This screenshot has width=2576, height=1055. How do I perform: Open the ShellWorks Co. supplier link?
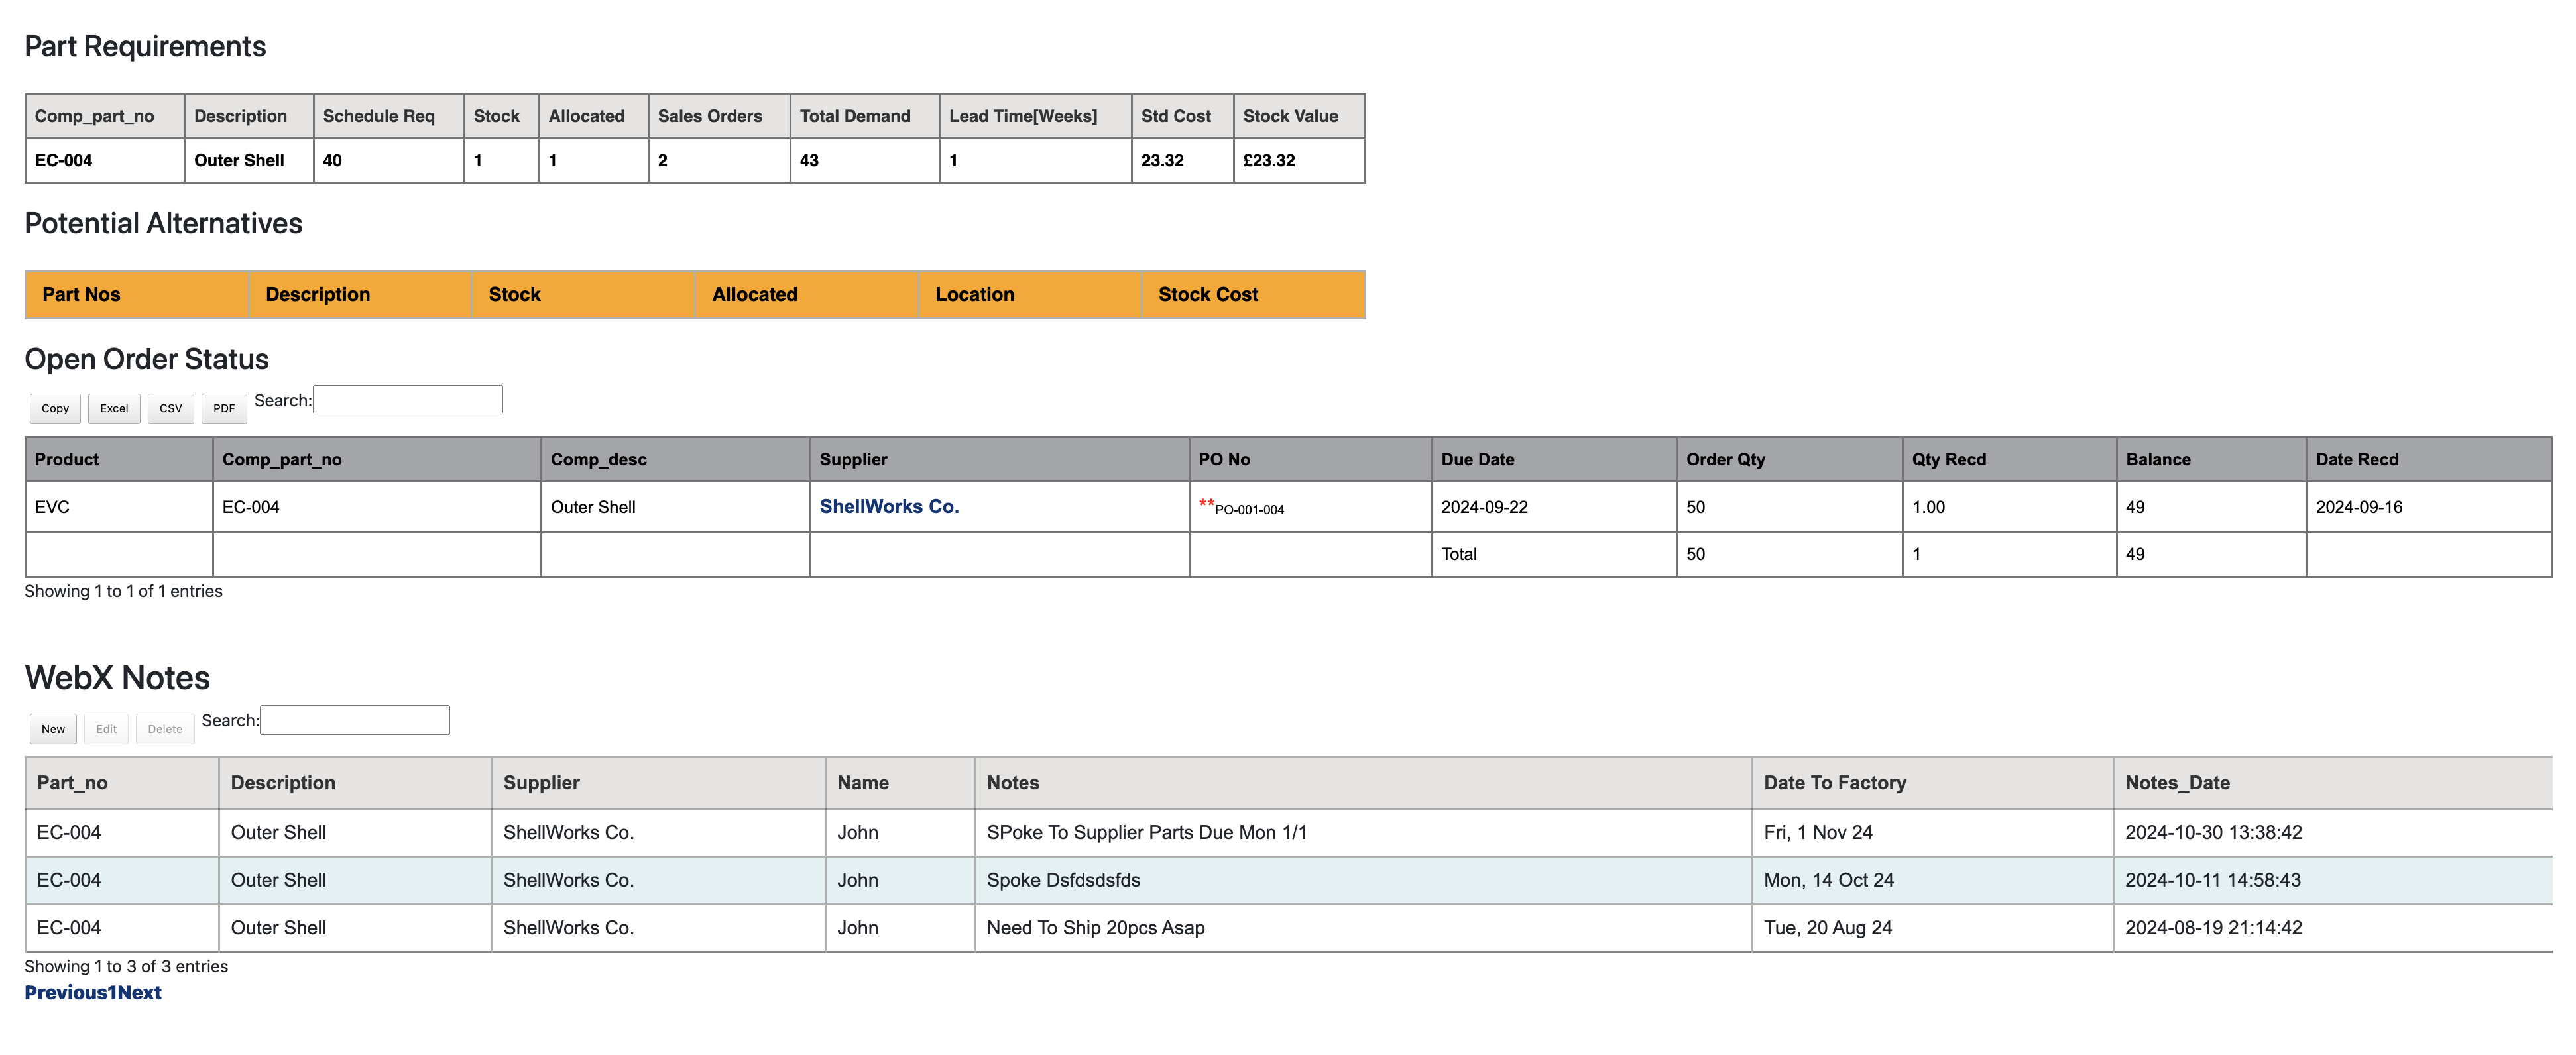click(x=888, y=506)
